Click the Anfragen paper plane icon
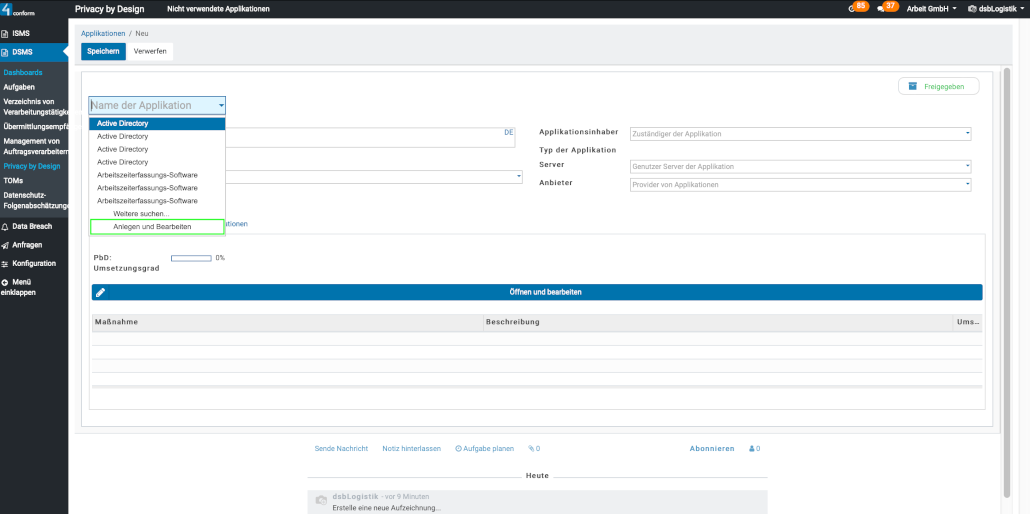The width and height of the screenshot is (1030, 514). point(6,245)
